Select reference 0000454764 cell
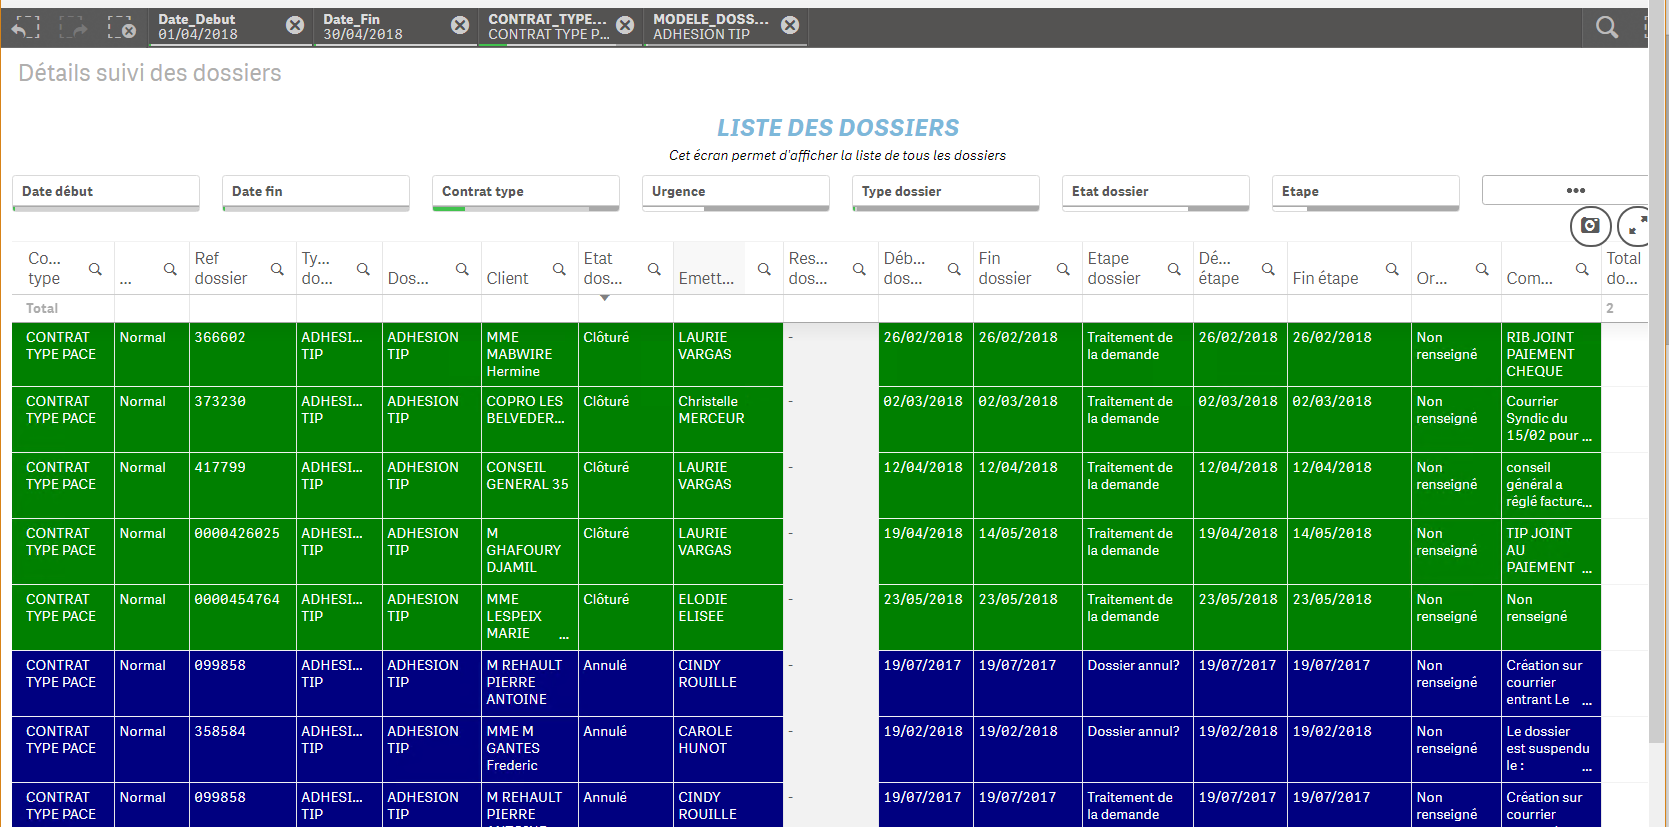1669x827 pixels. click(242, 617)
